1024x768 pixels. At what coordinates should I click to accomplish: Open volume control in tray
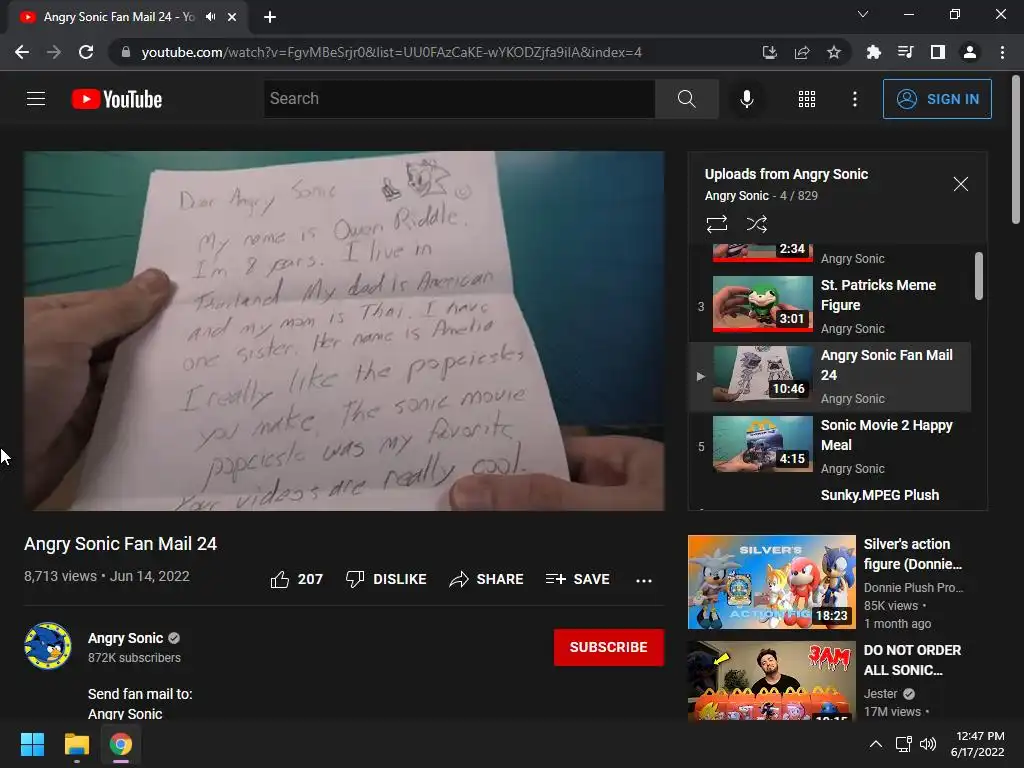pyautogui.click(x=927, y=744)
